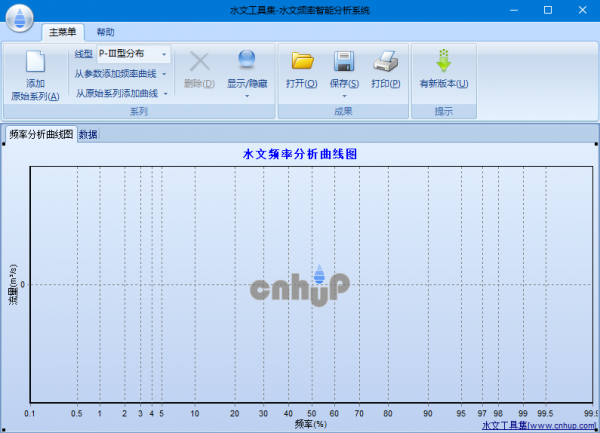
Task: Expand the arrow under show/hide button
Action: click(x=246, y=96)
